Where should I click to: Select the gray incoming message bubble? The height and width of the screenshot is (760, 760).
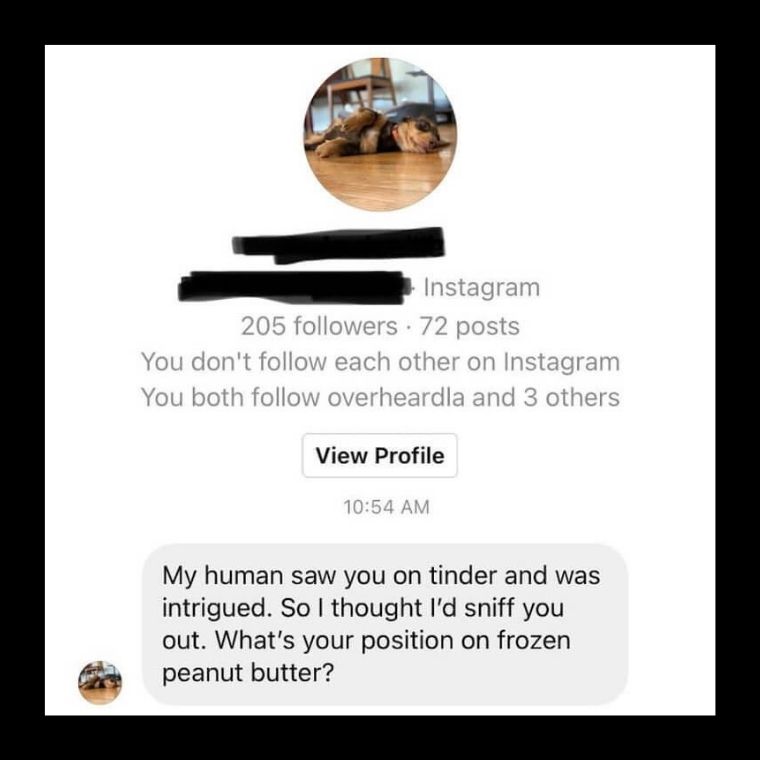(x=385, y=624)
